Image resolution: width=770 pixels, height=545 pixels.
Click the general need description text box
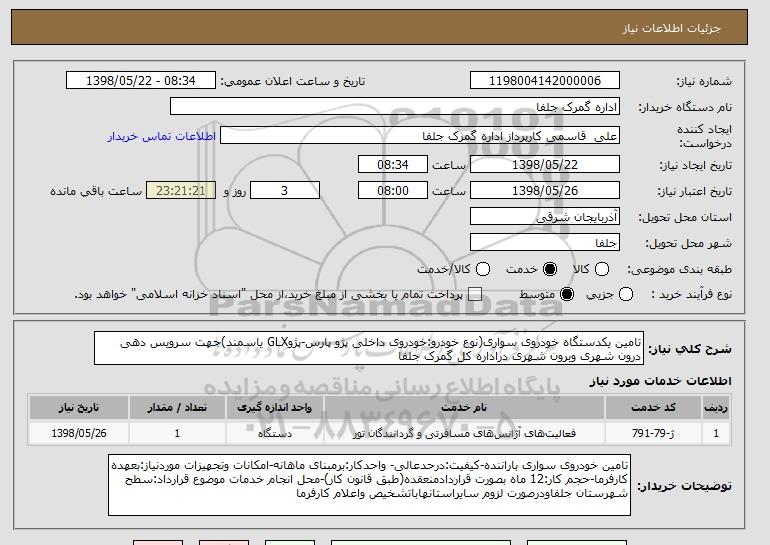(369, 349)
